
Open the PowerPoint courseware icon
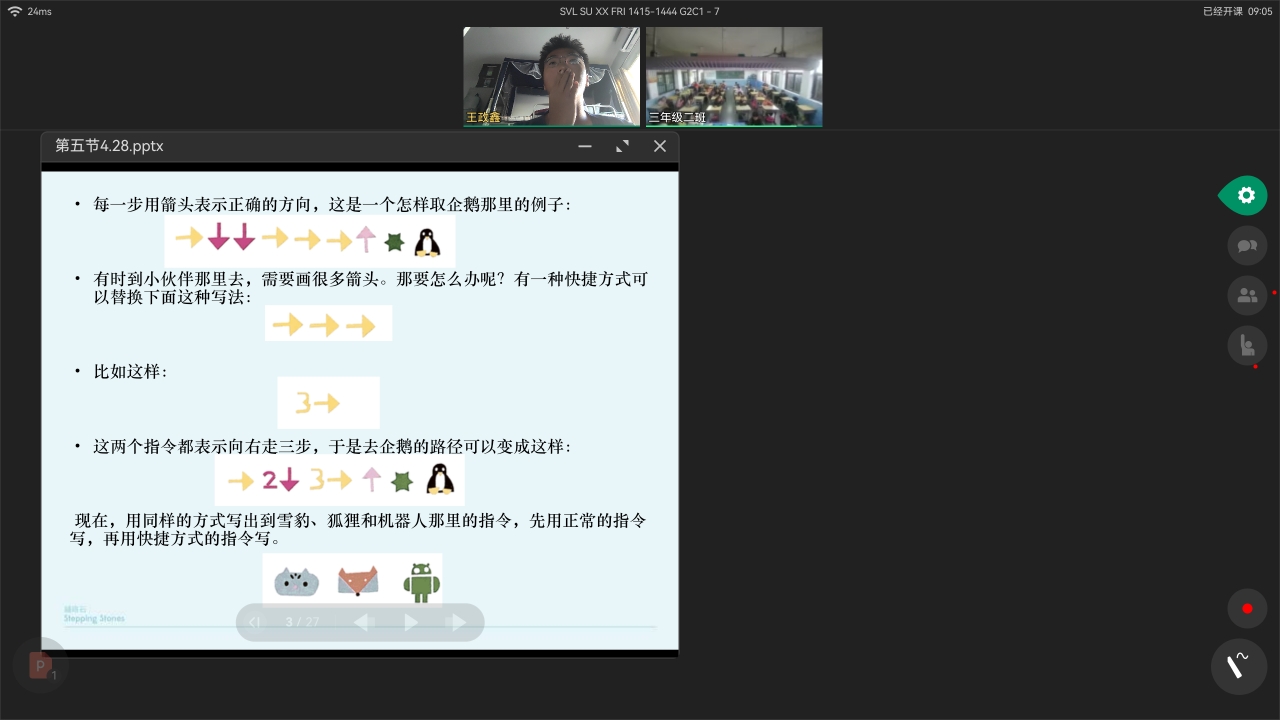[41, 666]
